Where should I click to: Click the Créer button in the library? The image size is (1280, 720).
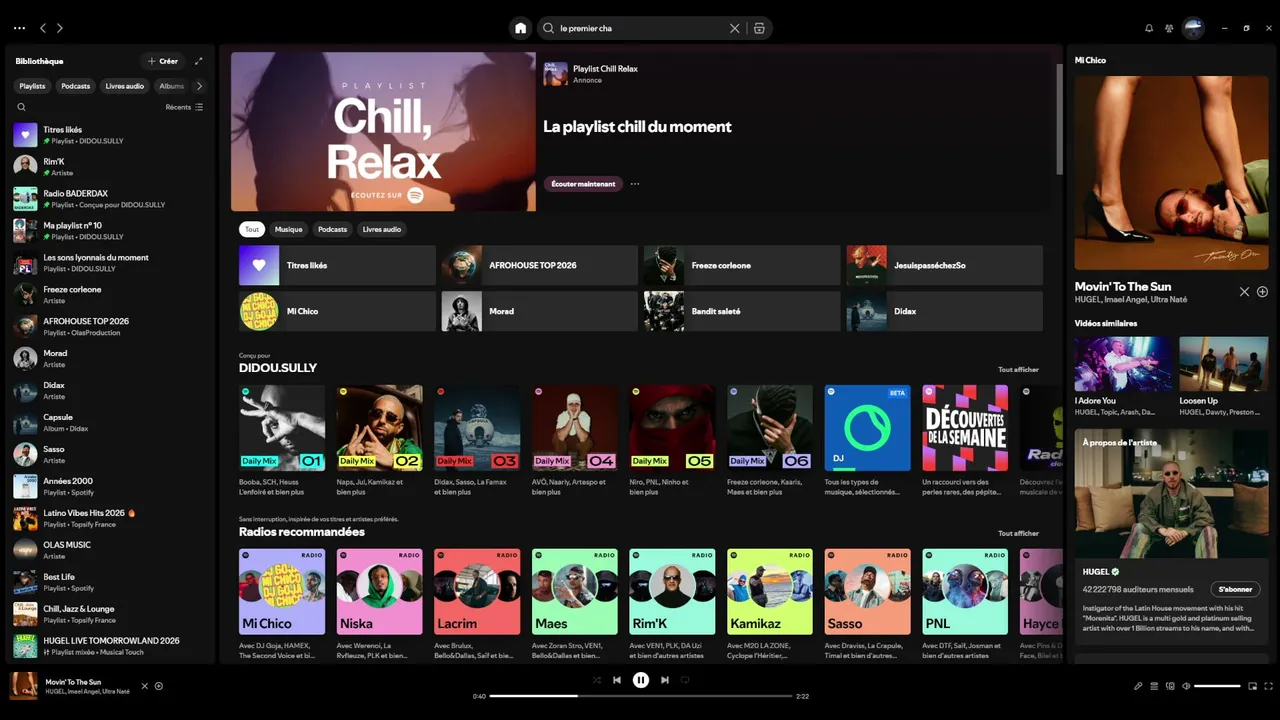[163, 61]
